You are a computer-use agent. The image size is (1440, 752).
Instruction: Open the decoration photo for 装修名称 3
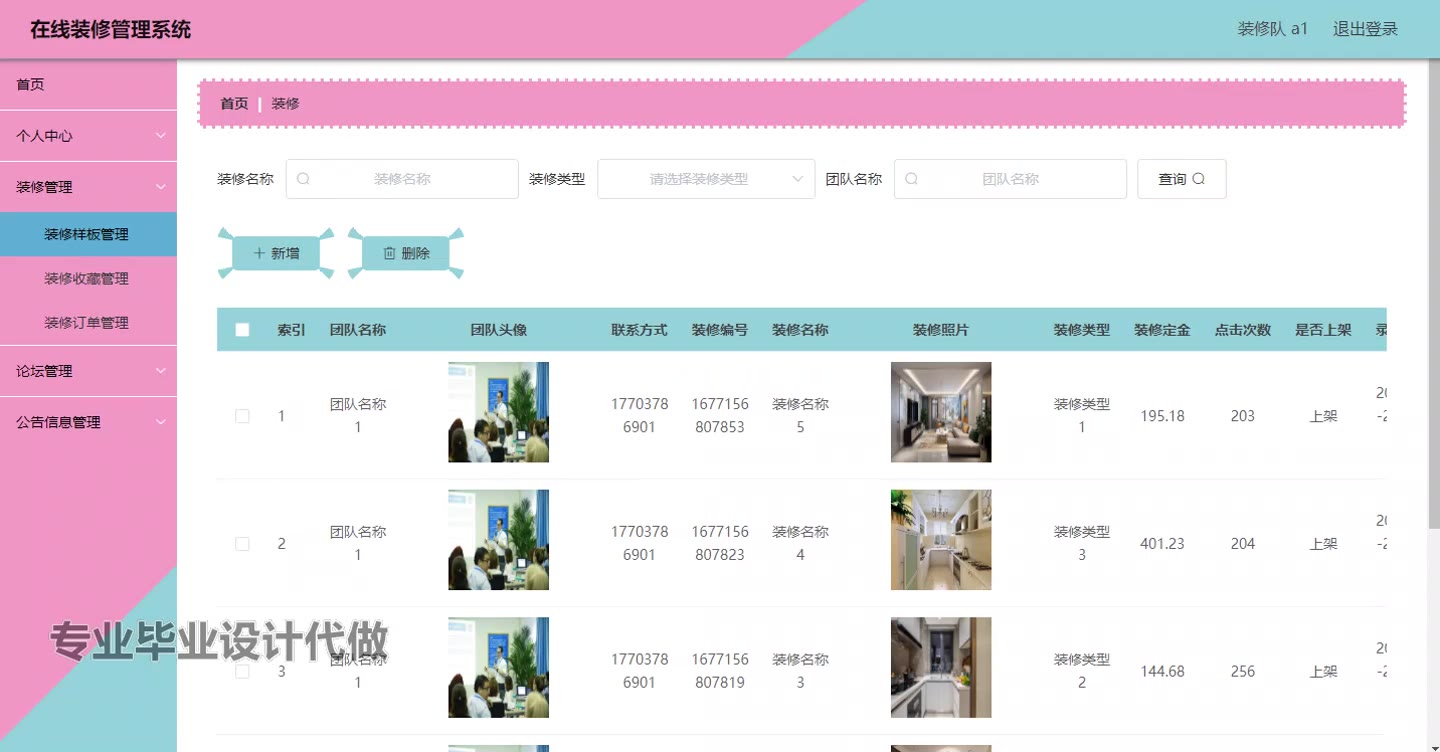pyautogui.click(x=941, y=667)
